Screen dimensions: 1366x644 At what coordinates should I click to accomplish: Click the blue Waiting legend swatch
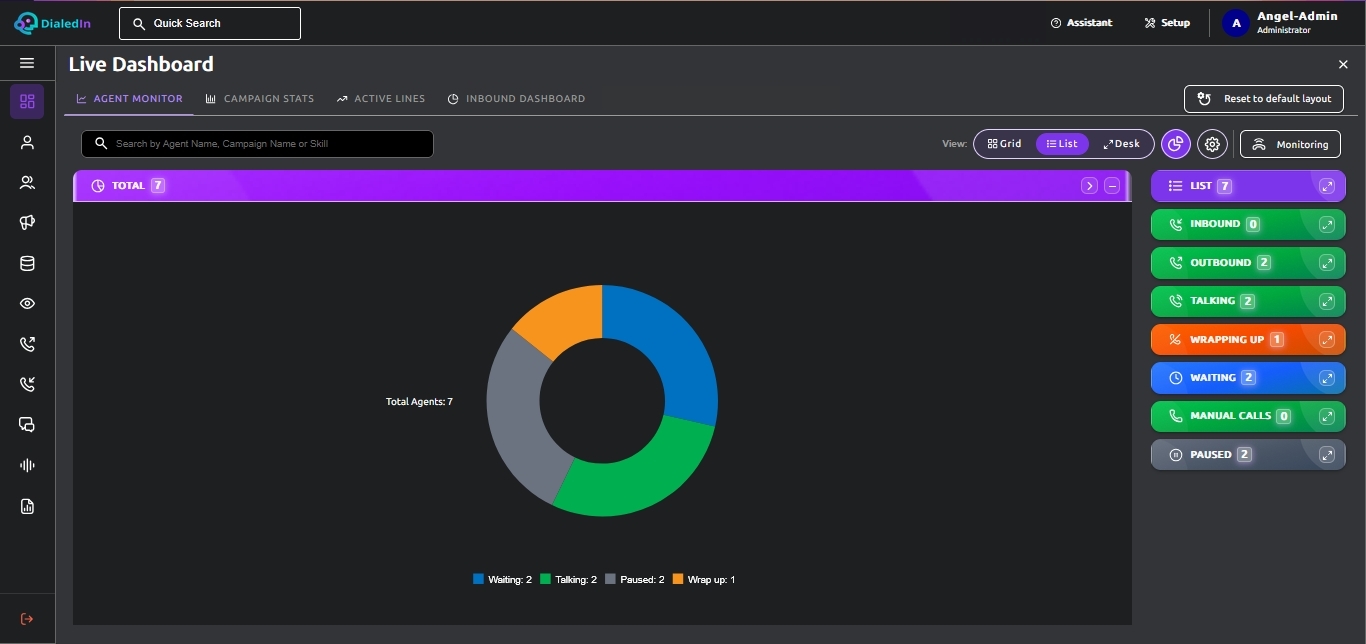pos(478,579)
